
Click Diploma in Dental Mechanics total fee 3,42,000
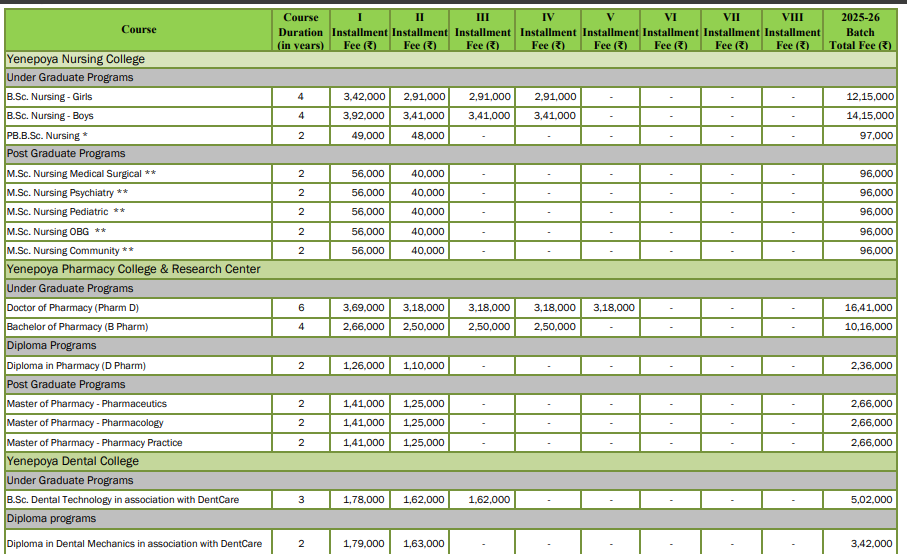869,544
